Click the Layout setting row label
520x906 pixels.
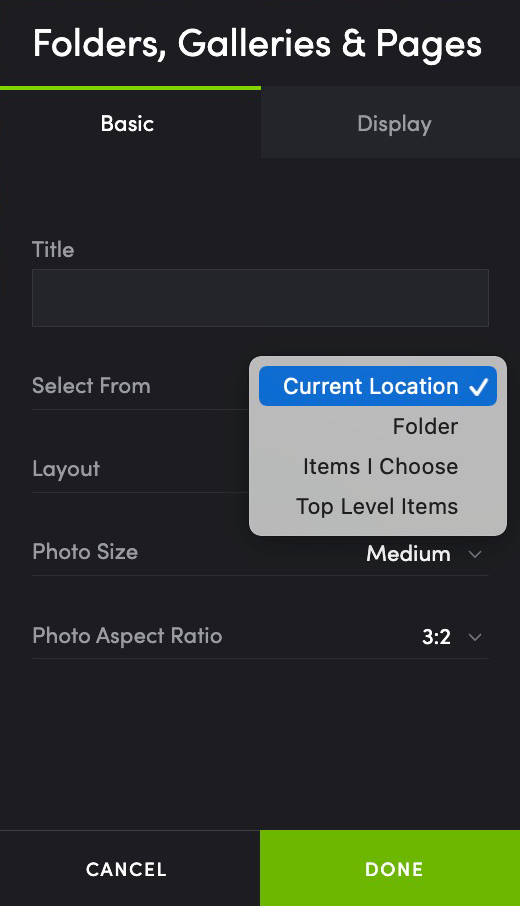coord(66,469)
